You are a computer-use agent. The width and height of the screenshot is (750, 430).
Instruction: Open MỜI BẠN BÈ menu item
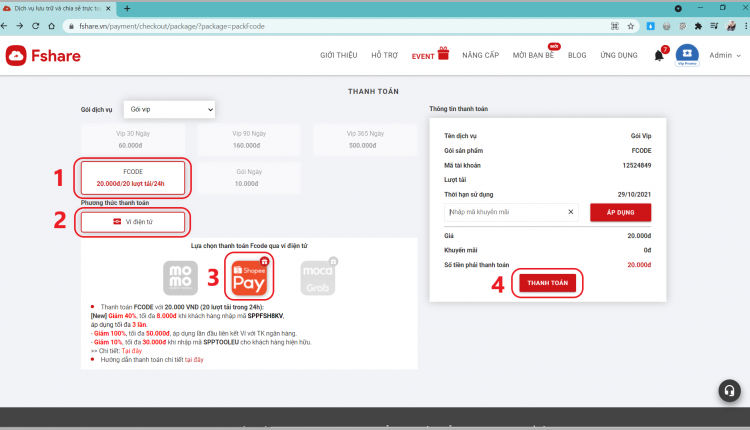click(533, 55)
